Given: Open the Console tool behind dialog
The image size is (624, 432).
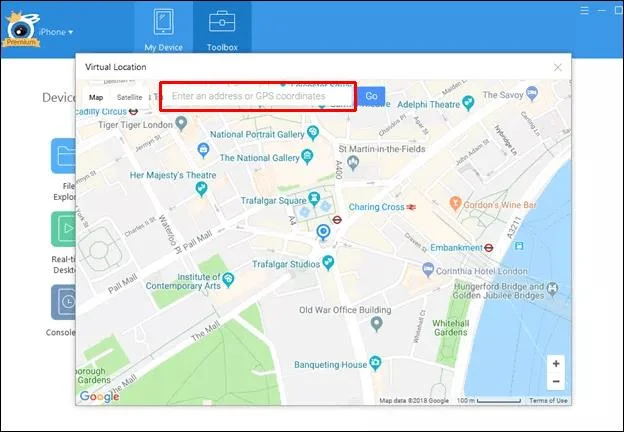Looking at the screenshot, I should point(63,302).
